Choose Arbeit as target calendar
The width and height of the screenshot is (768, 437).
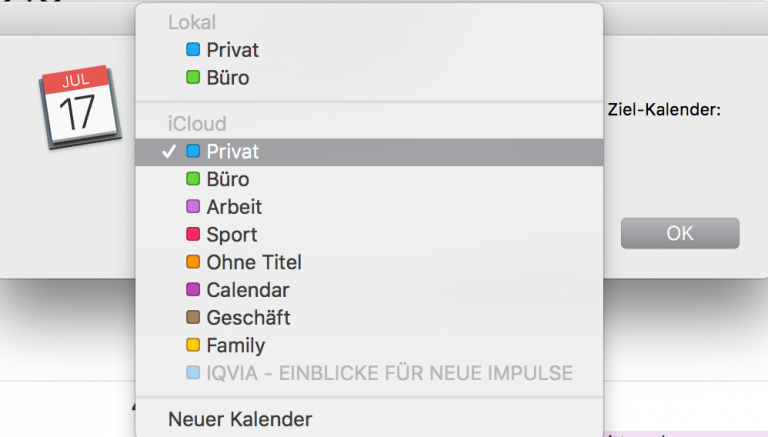pos(234,207)
